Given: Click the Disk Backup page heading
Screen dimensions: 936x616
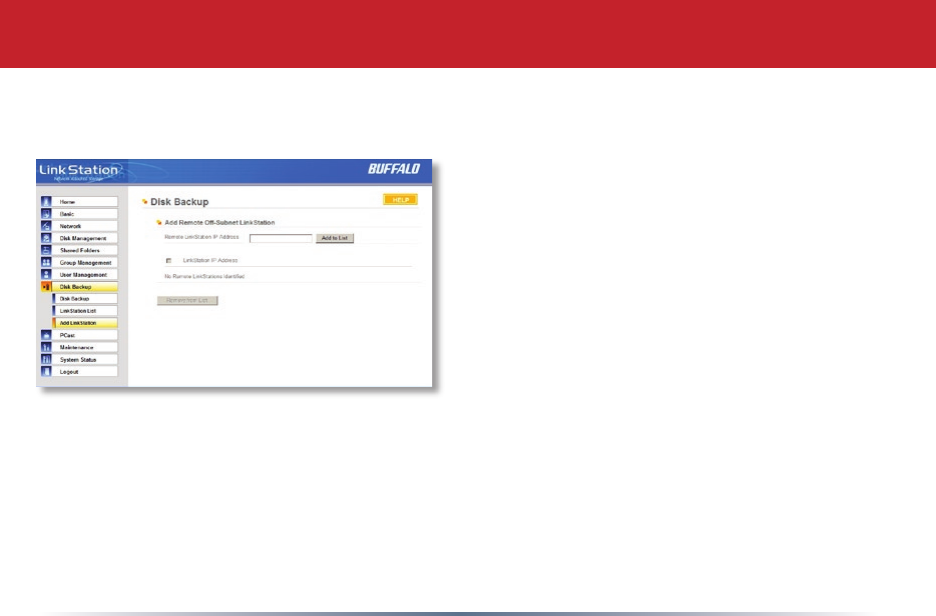Looking at the screenshot, I should (x=179, y=202).
